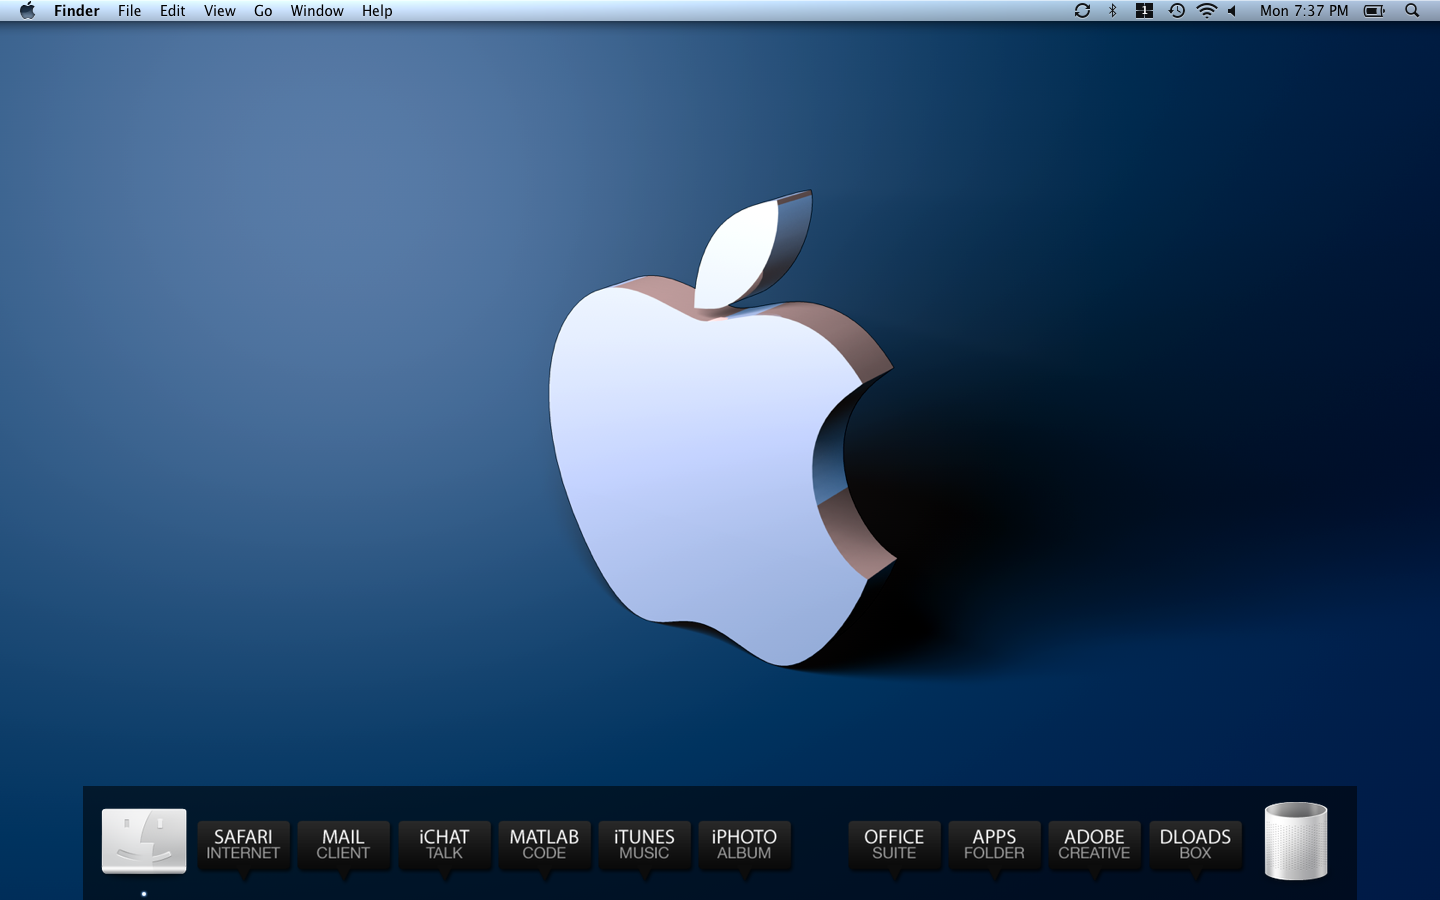Launch Matlab Code from the dock
The image size is (1440, 900).
[544, 846]
